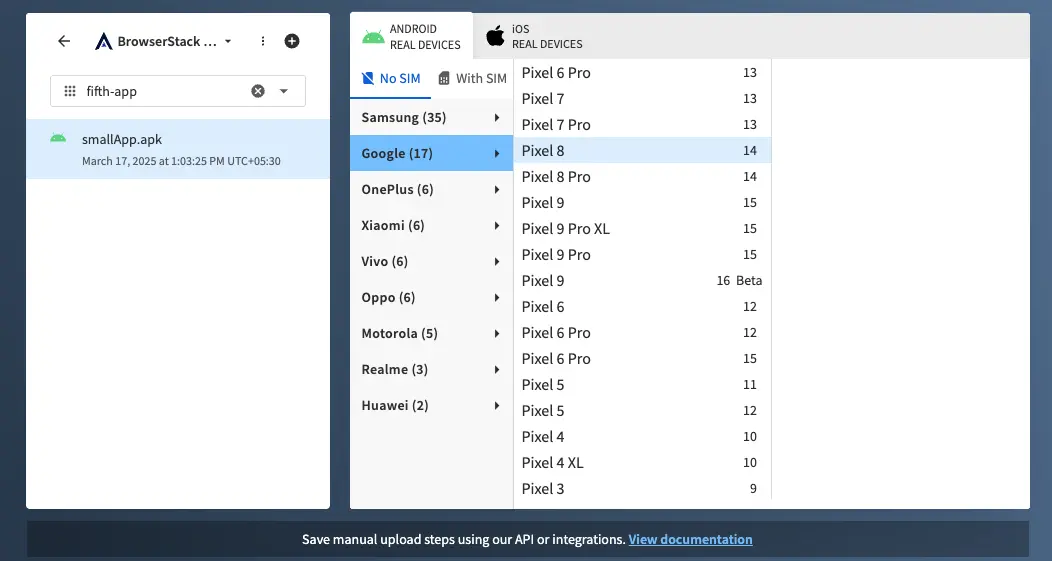Screen dimensions: 1052x561
Task: Select Pixel 9 with Android 16 Beta
Action: (640, 281)
